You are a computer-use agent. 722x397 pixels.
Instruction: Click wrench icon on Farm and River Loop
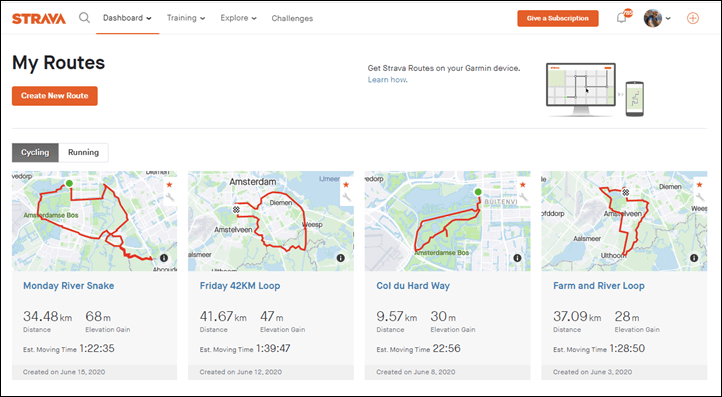tap(699, 198)
